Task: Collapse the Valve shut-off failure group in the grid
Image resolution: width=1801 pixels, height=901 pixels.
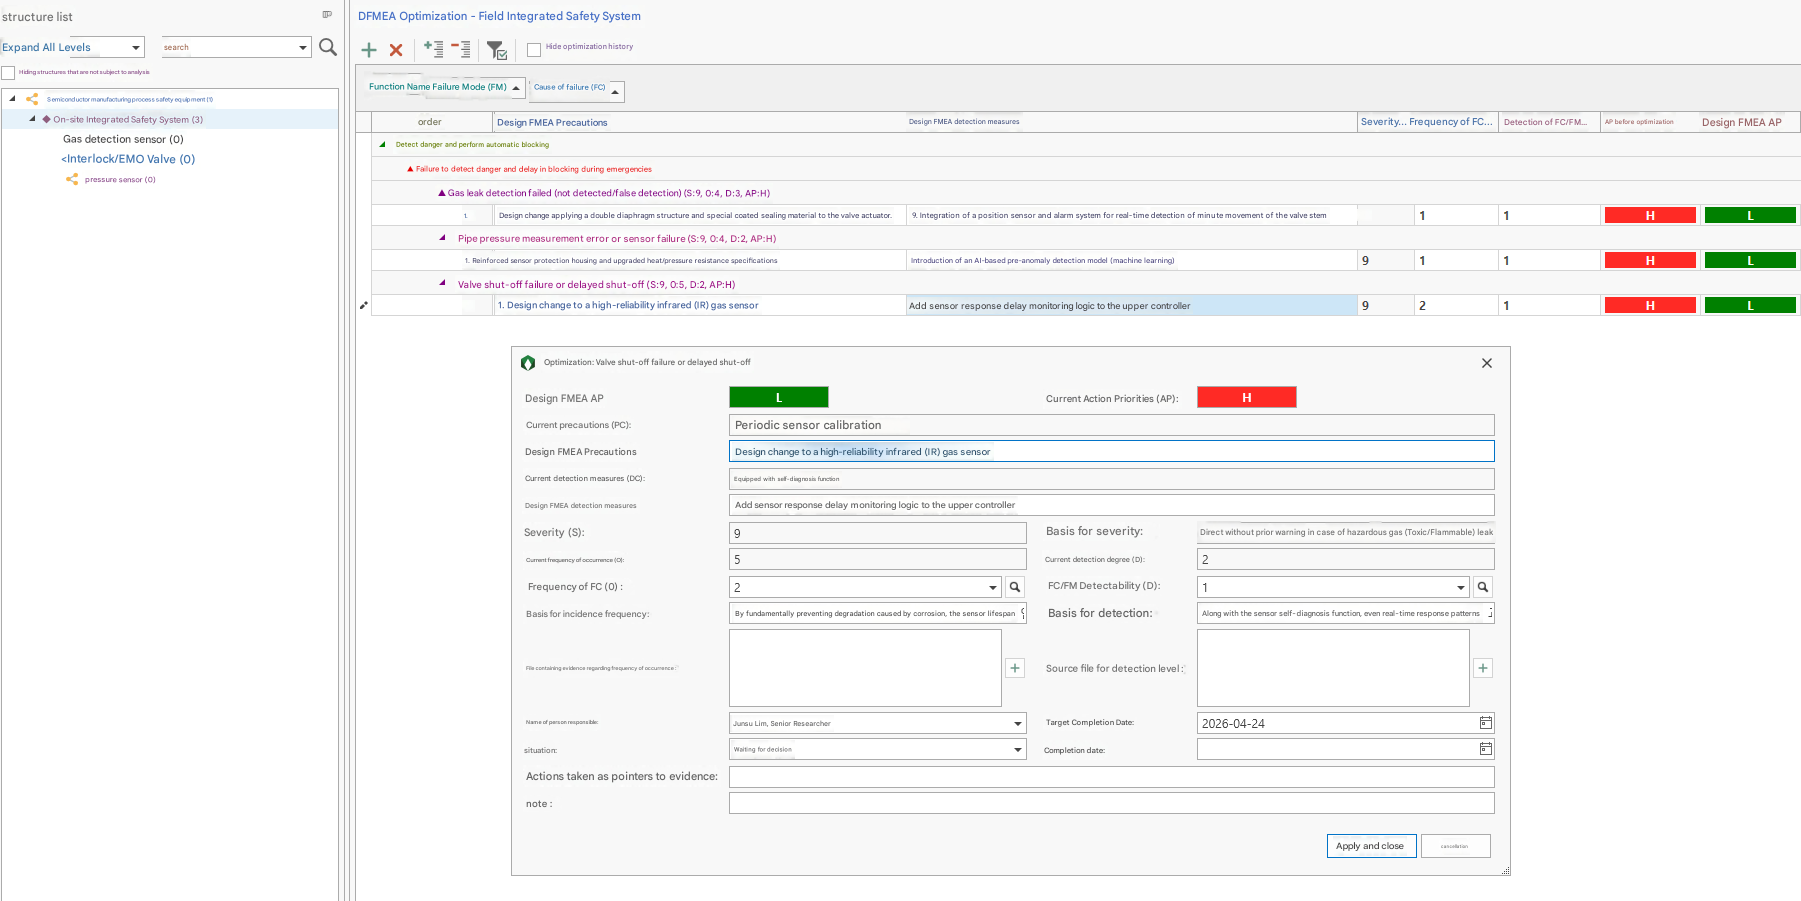Action: click(x=442, y=283)
